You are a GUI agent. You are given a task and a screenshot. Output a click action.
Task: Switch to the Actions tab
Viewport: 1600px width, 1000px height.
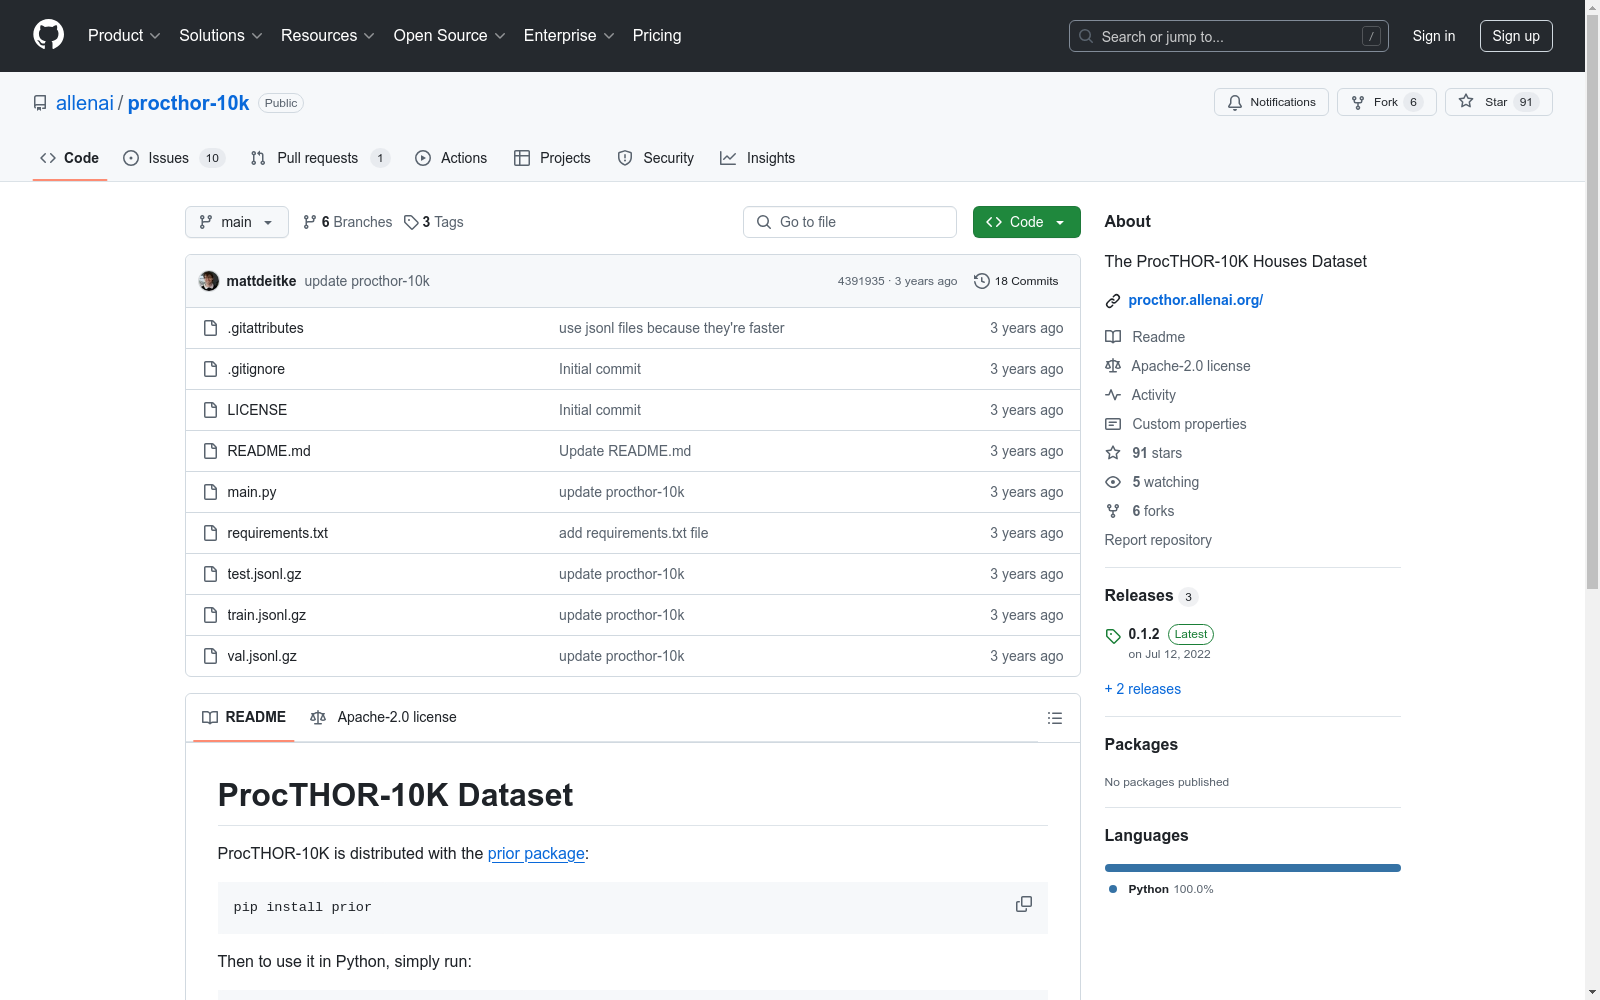tap(451, 158)
